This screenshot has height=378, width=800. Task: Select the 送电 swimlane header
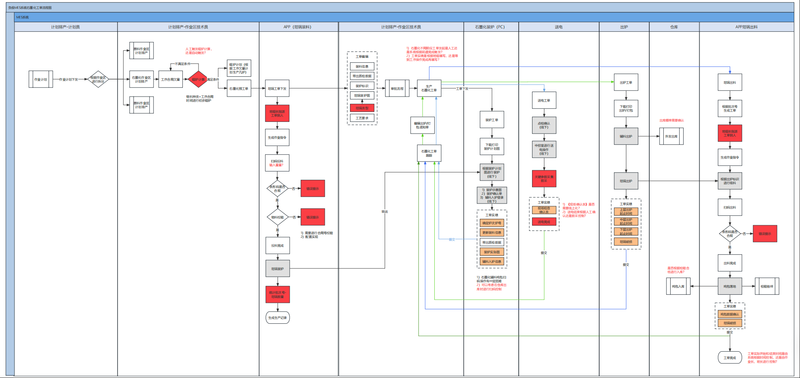pos(559,27)
